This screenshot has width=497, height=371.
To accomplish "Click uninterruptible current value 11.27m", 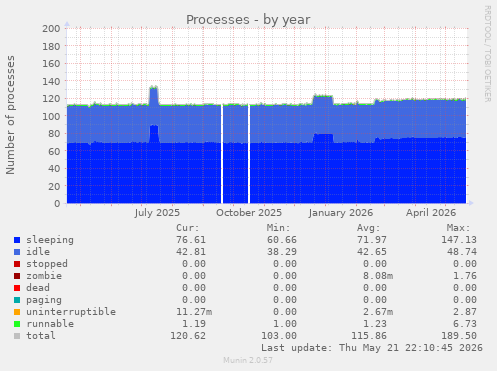I will coord(194,312).
